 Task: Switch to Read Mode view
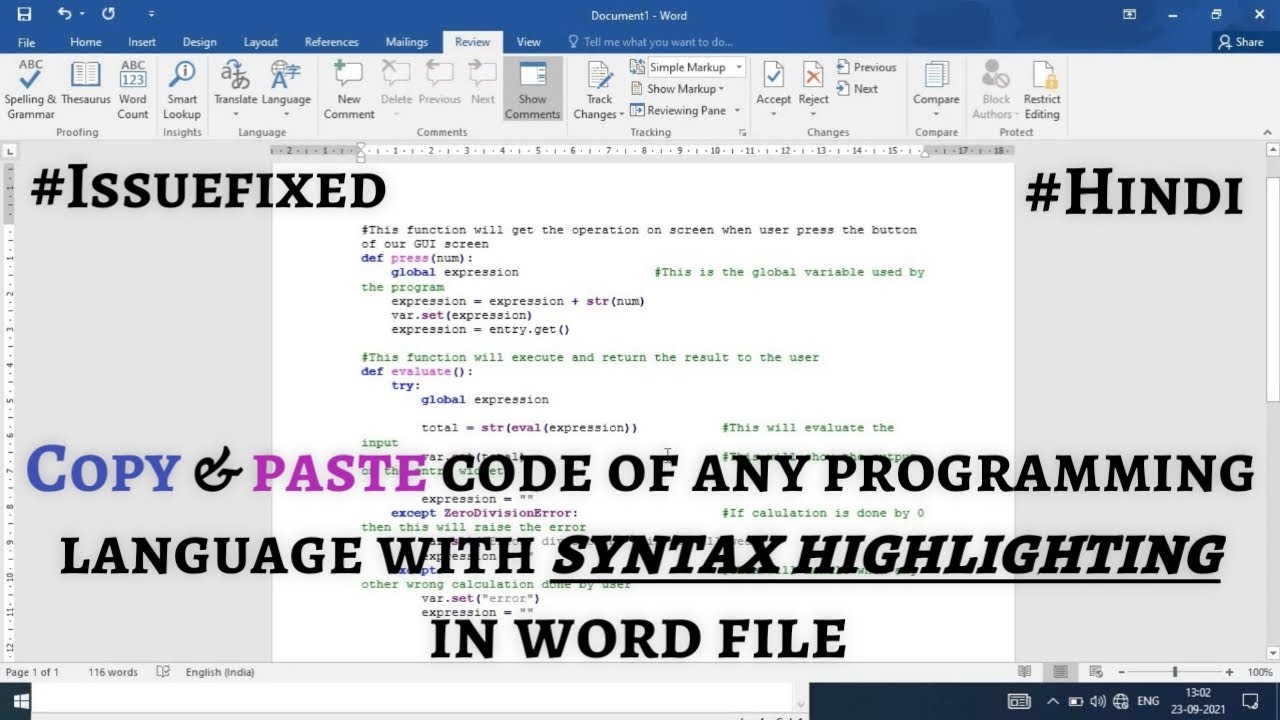tap(1024, 672)
